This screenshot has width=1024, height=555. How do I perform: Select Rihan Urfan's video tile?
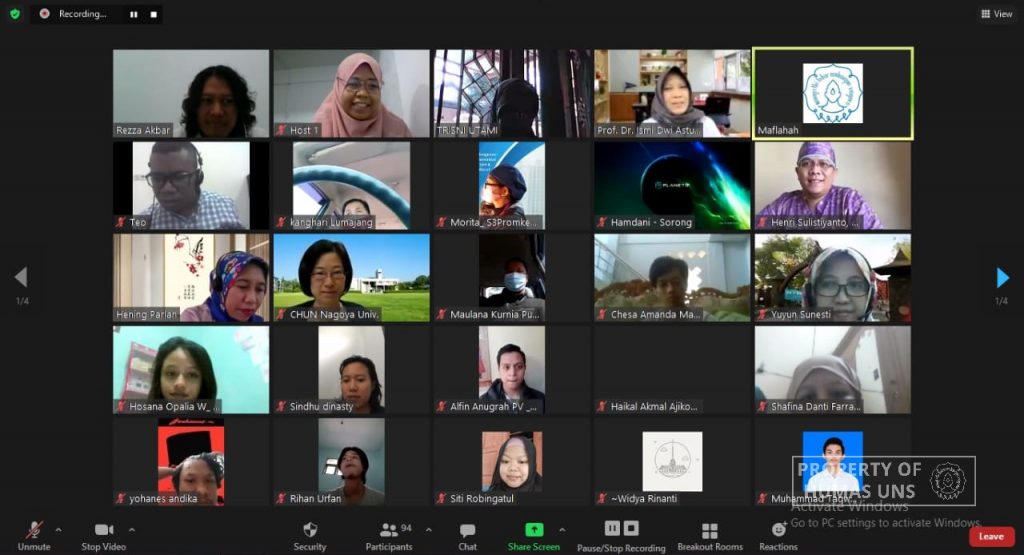351,462
